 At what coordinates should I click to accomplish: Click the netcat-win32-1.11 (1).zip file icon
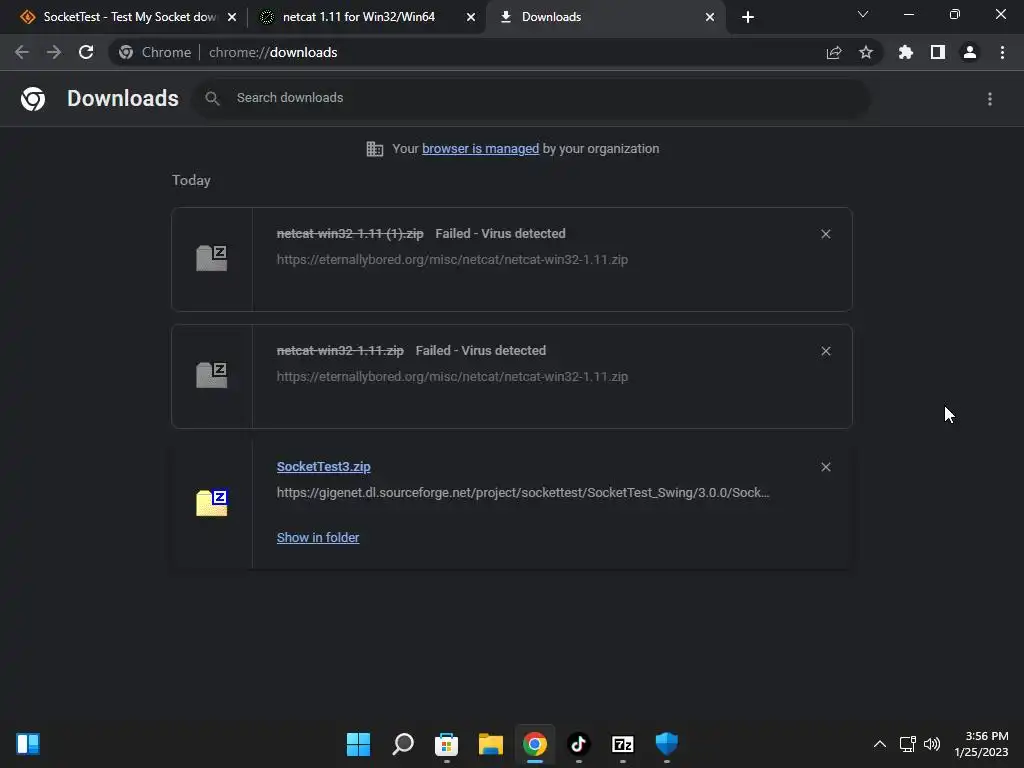pyautogui.click(x=212, y=258)
